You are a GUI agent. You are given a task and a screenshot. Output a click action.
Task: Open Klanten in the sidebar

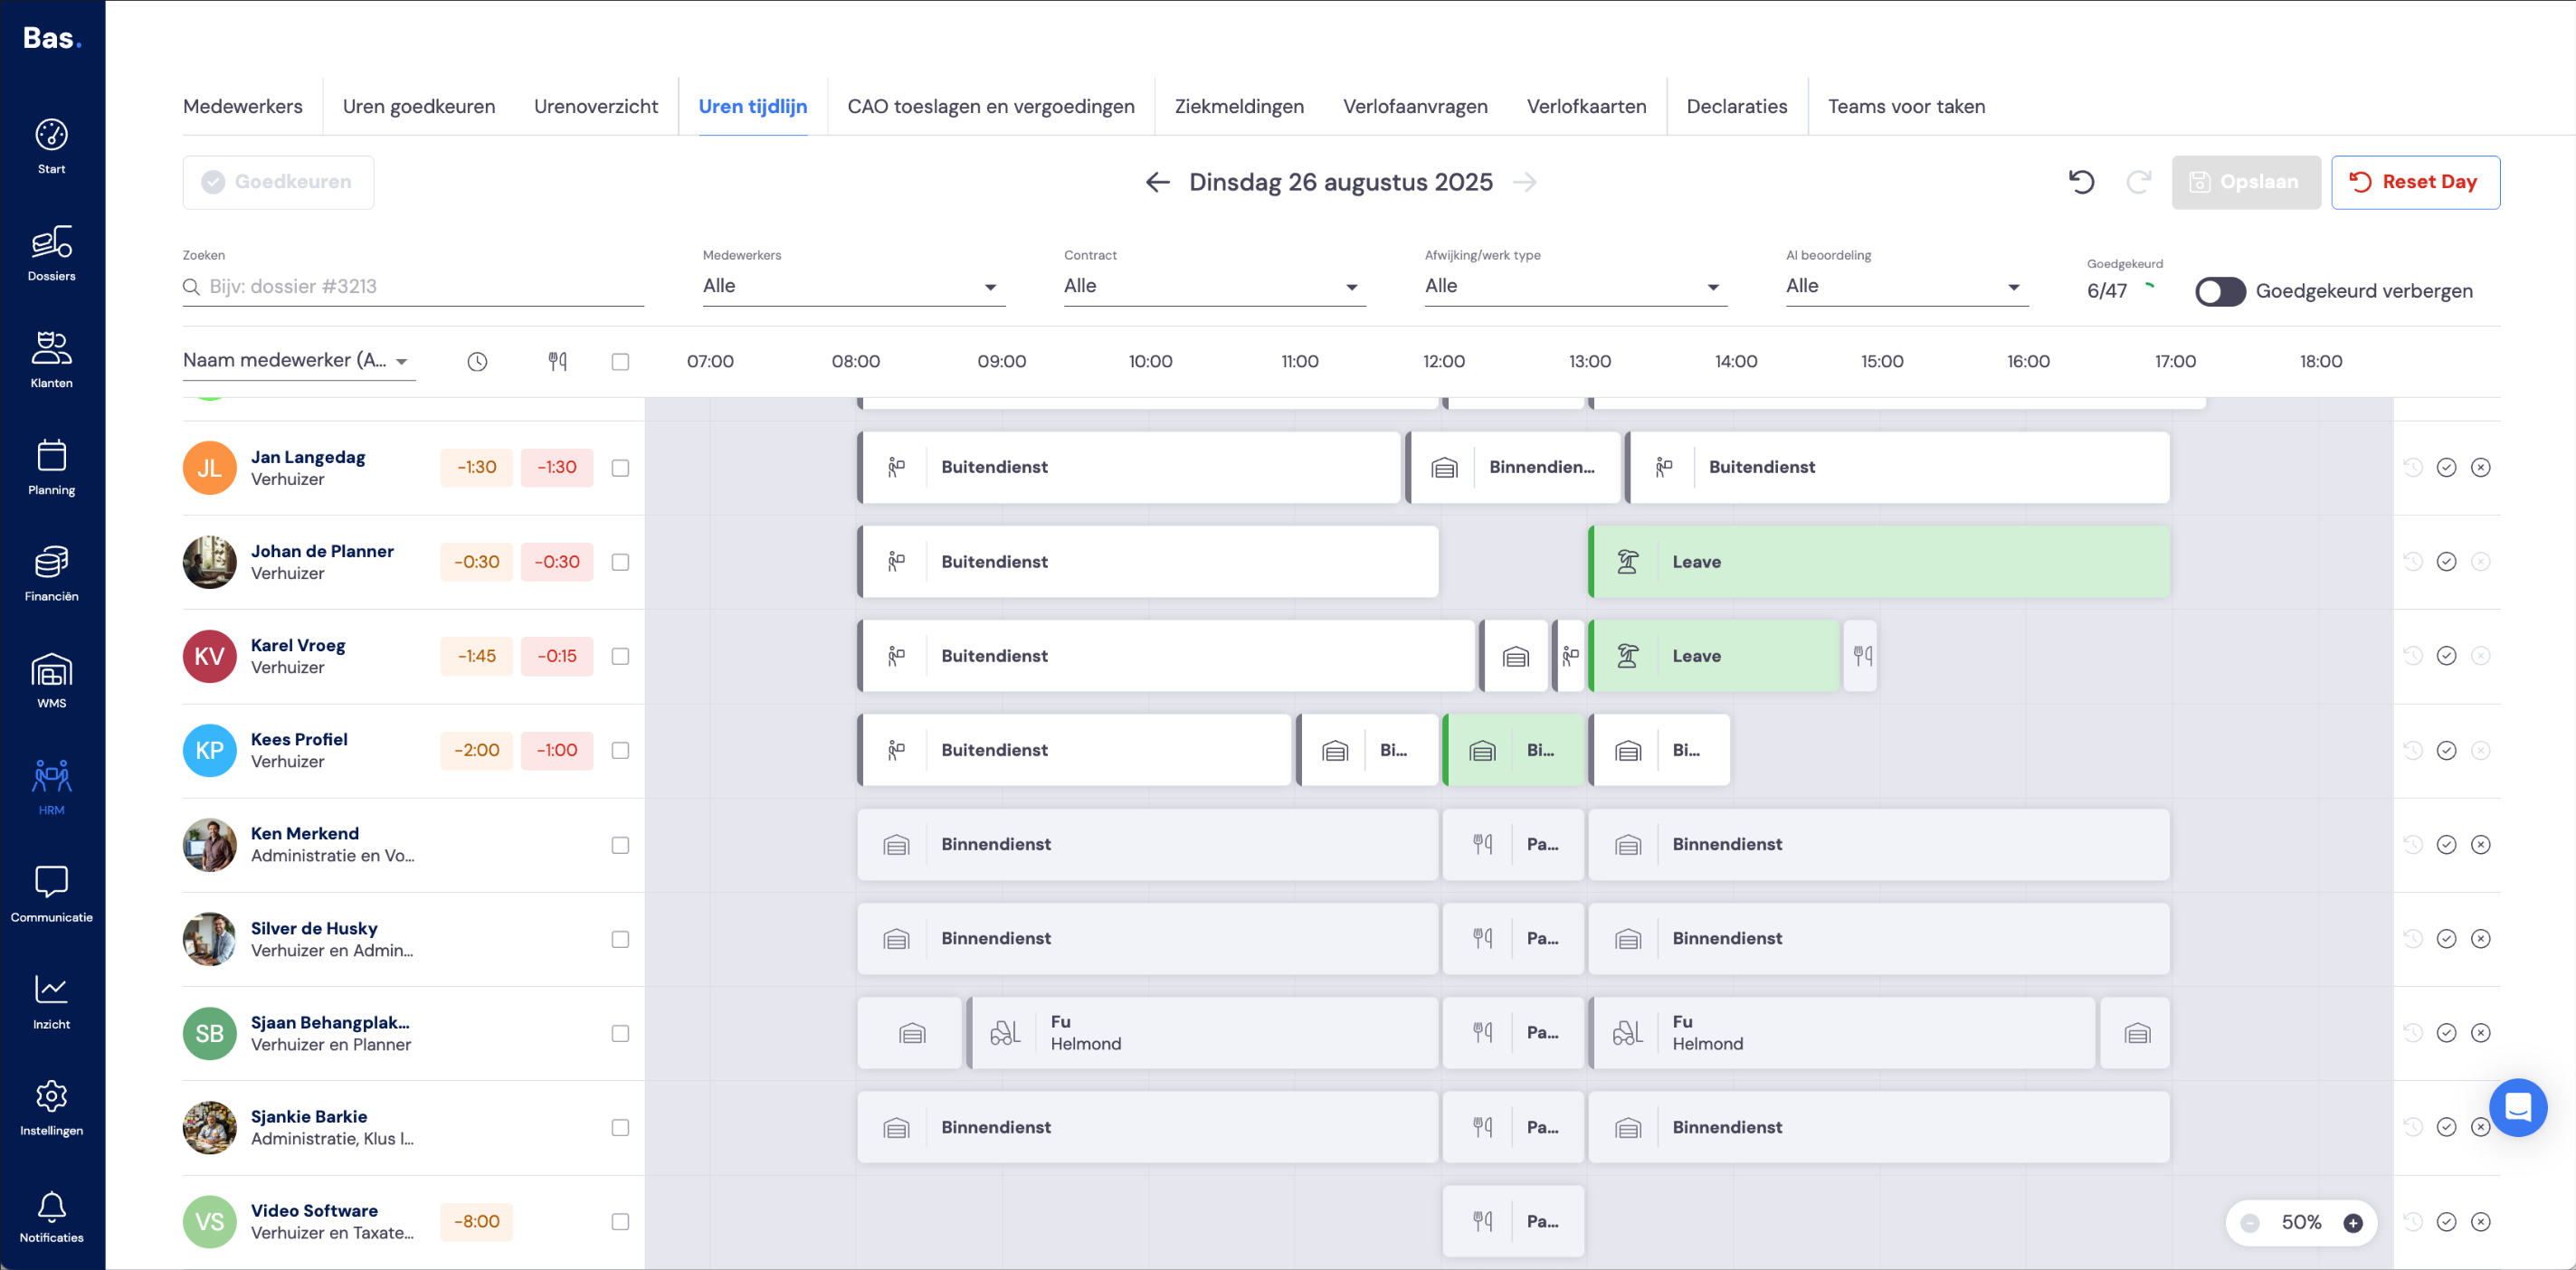51,360
